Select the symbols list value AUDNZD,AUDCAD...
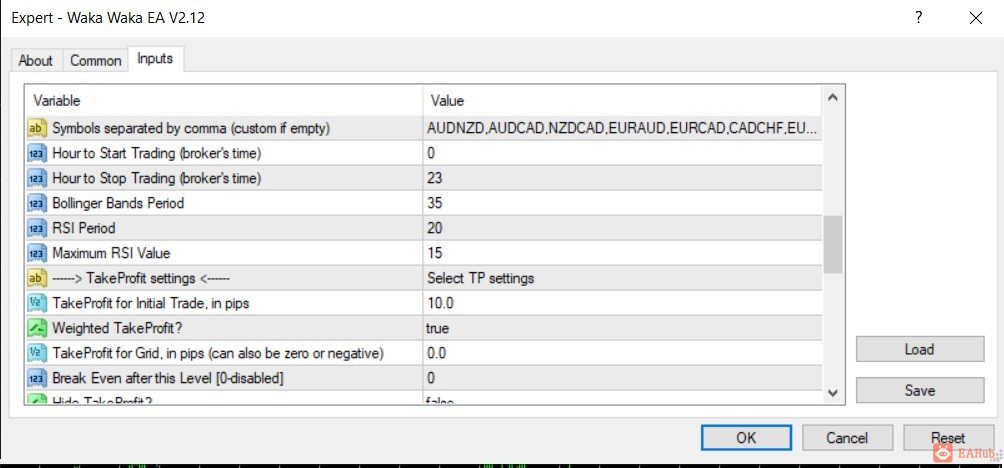The image size is (1004, 468). click(x=622, y=129)
